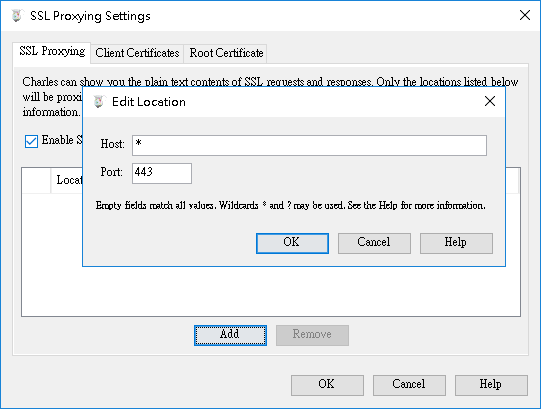The height and width of the screenshot is (410, 542).
Task: Close the Edit Location dialog
Action: coord(490,101)
